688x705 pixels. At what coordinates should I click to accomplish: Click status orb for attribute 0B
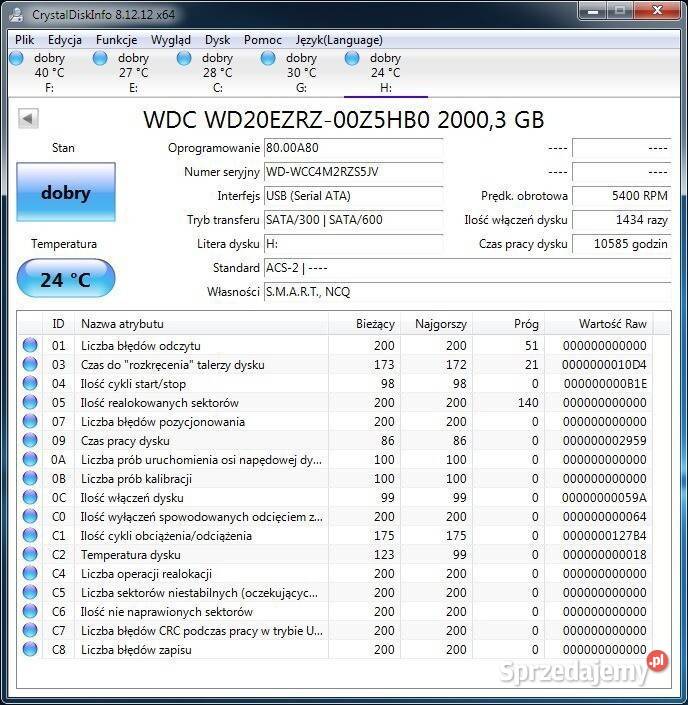click(x=30, y=478)
